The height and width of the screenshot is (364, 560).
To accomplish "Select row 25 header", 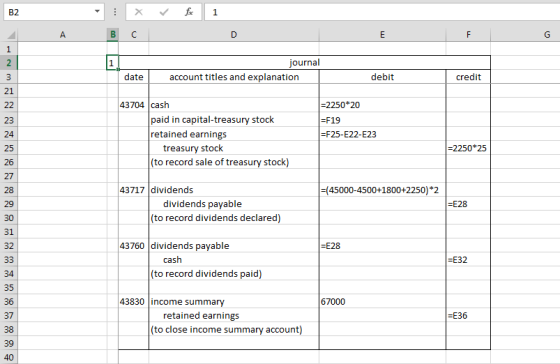I will click(x=9, y=148).
